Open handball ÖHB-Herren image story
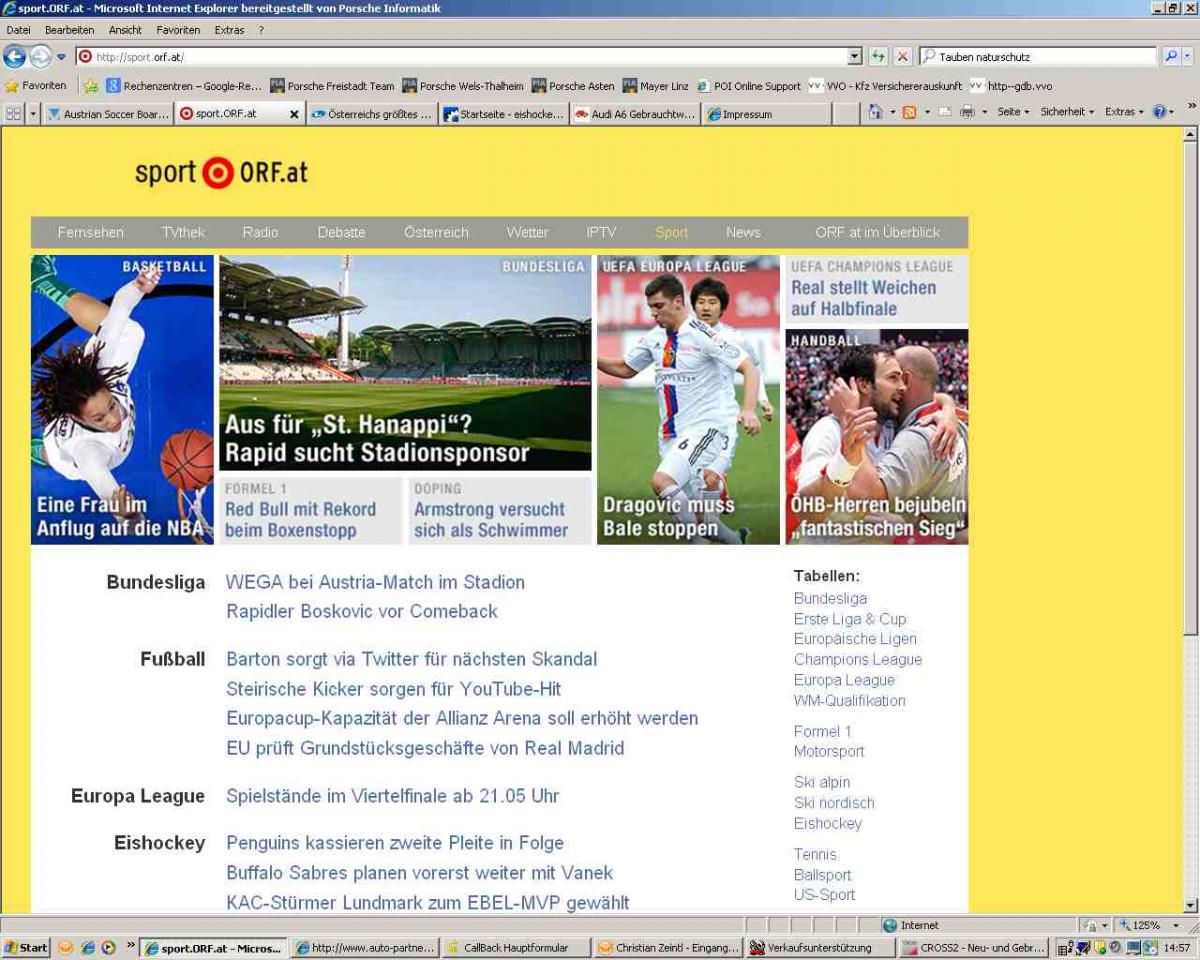1200x960 pixels. [876, 437]
